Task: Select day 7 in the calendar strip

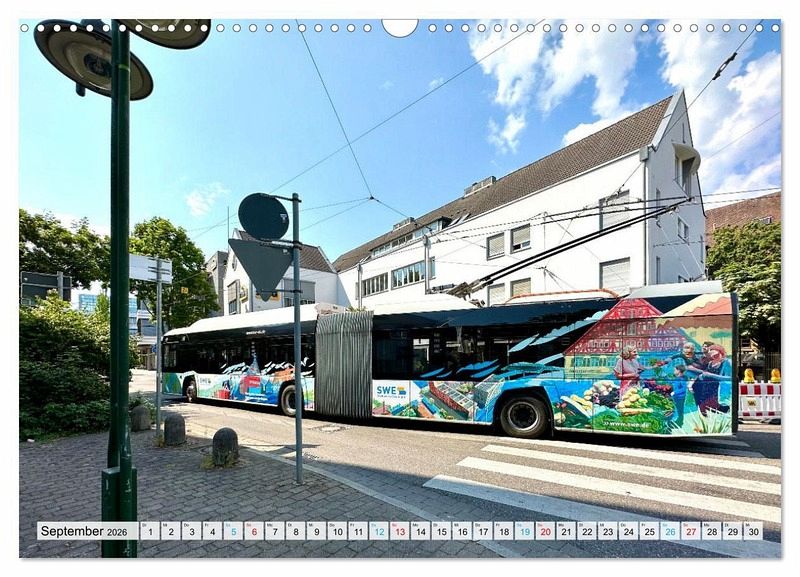Action: point(274,531)
